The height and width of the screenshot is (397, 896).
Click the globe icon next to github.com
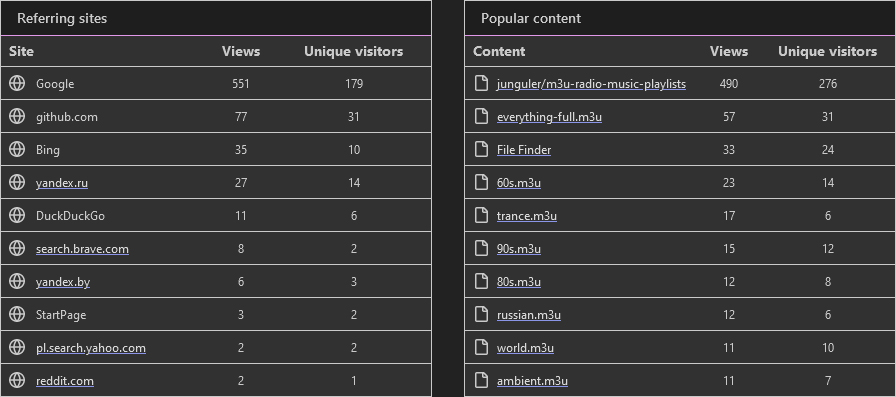[x=17, y=117]
